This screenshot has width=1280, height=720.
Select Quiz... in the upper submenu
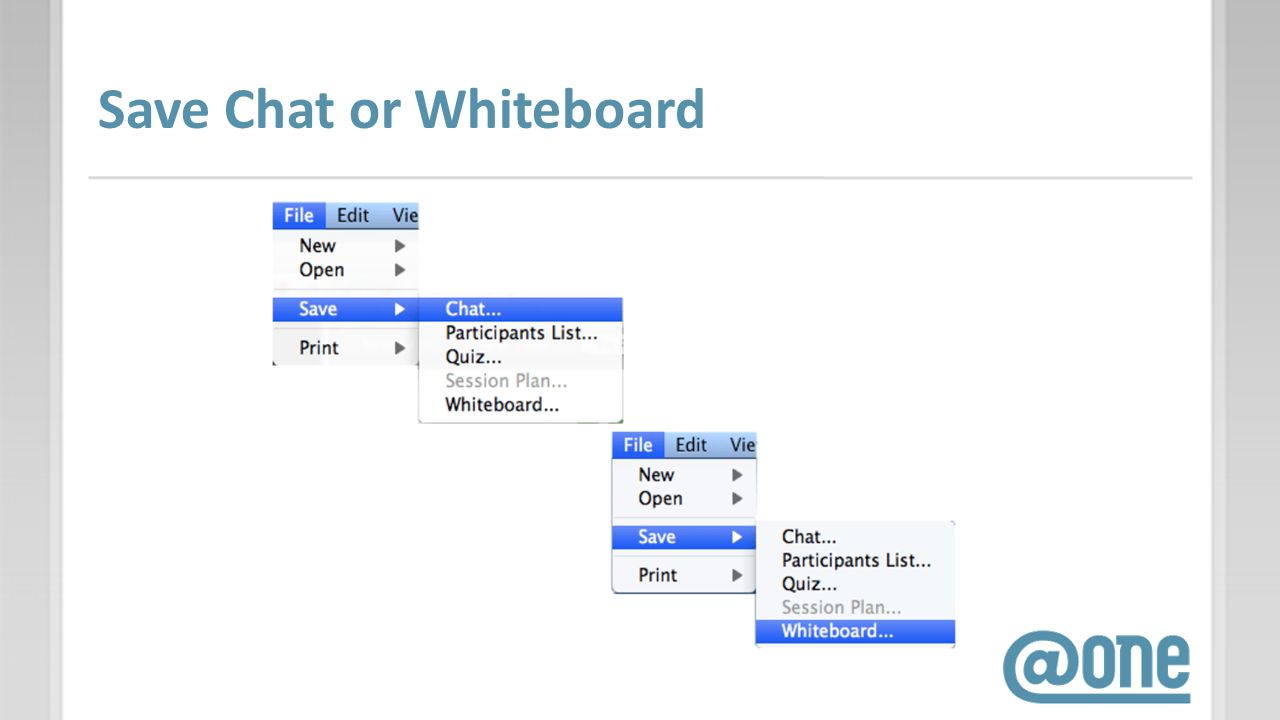click(x=473, y=357)
